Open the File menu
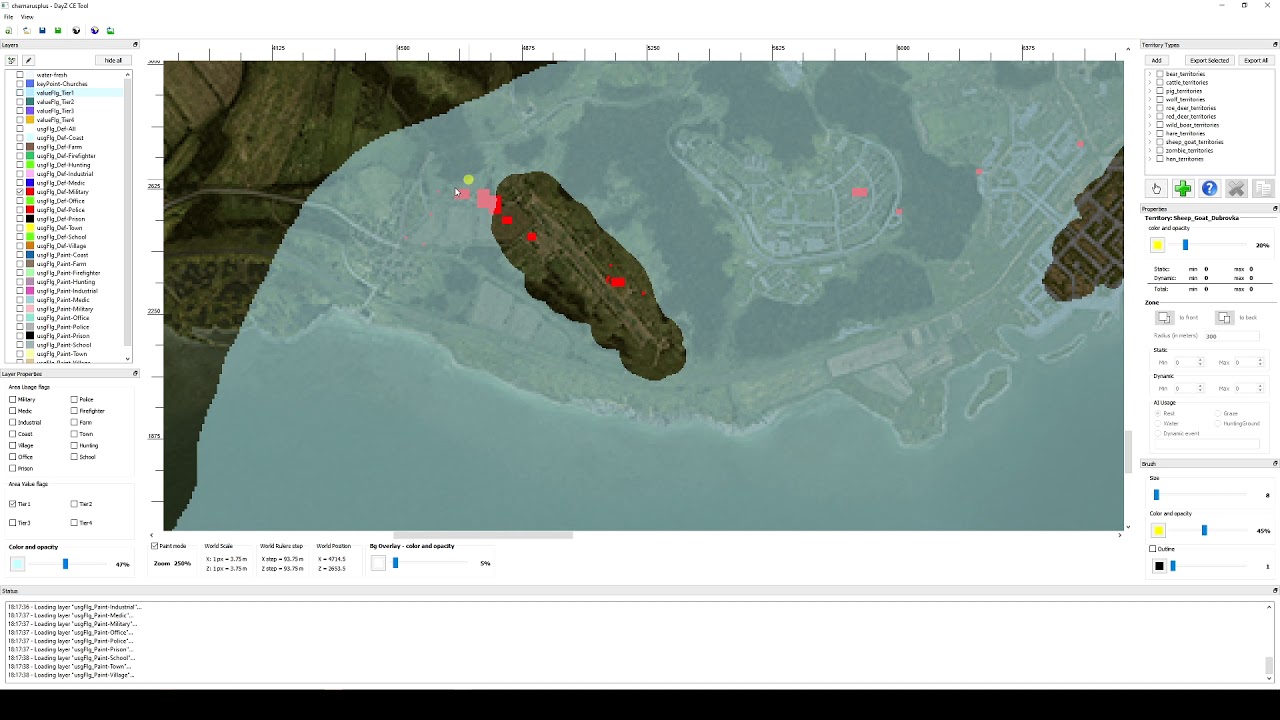This screenshot has height=720, width=1280. [x=8, y=17]
